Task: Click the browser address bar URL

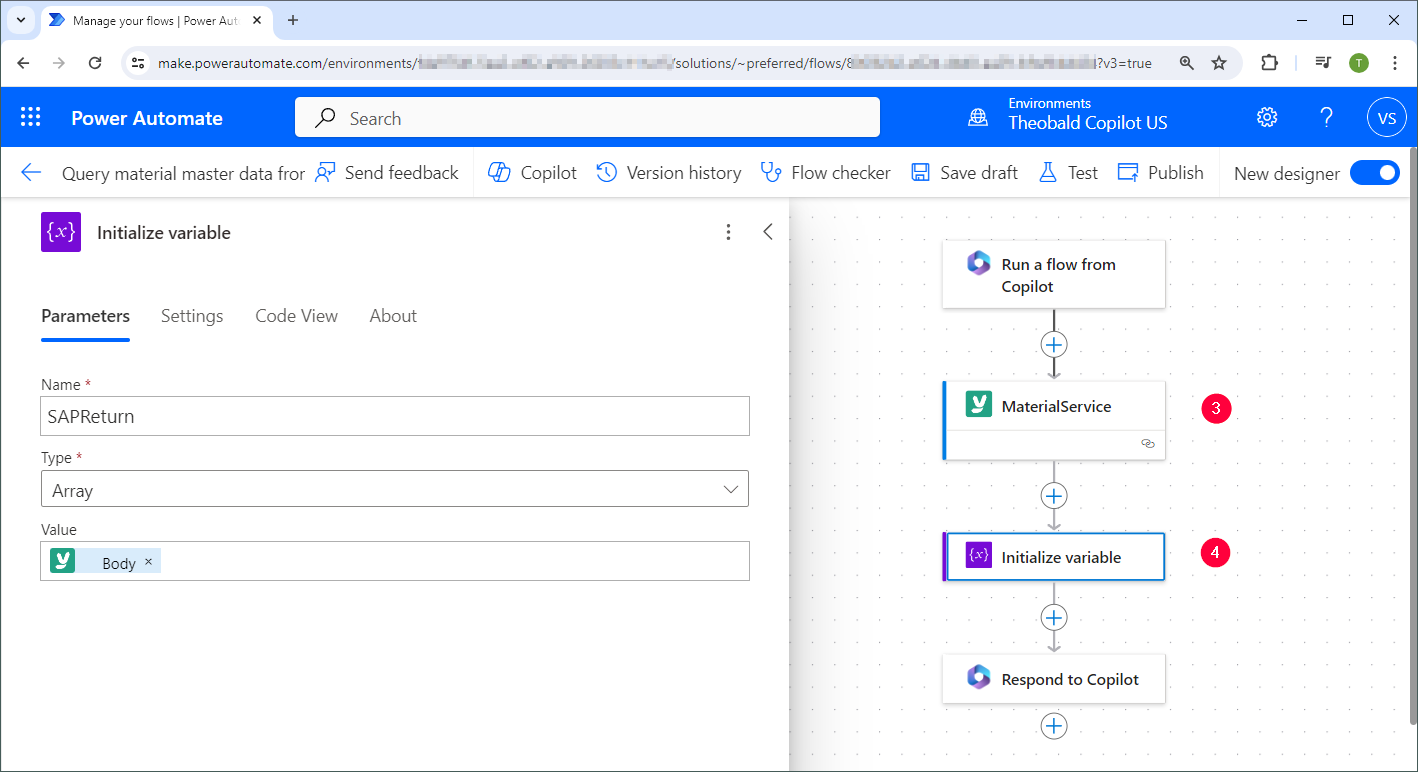Action: (x=654, y=63)
